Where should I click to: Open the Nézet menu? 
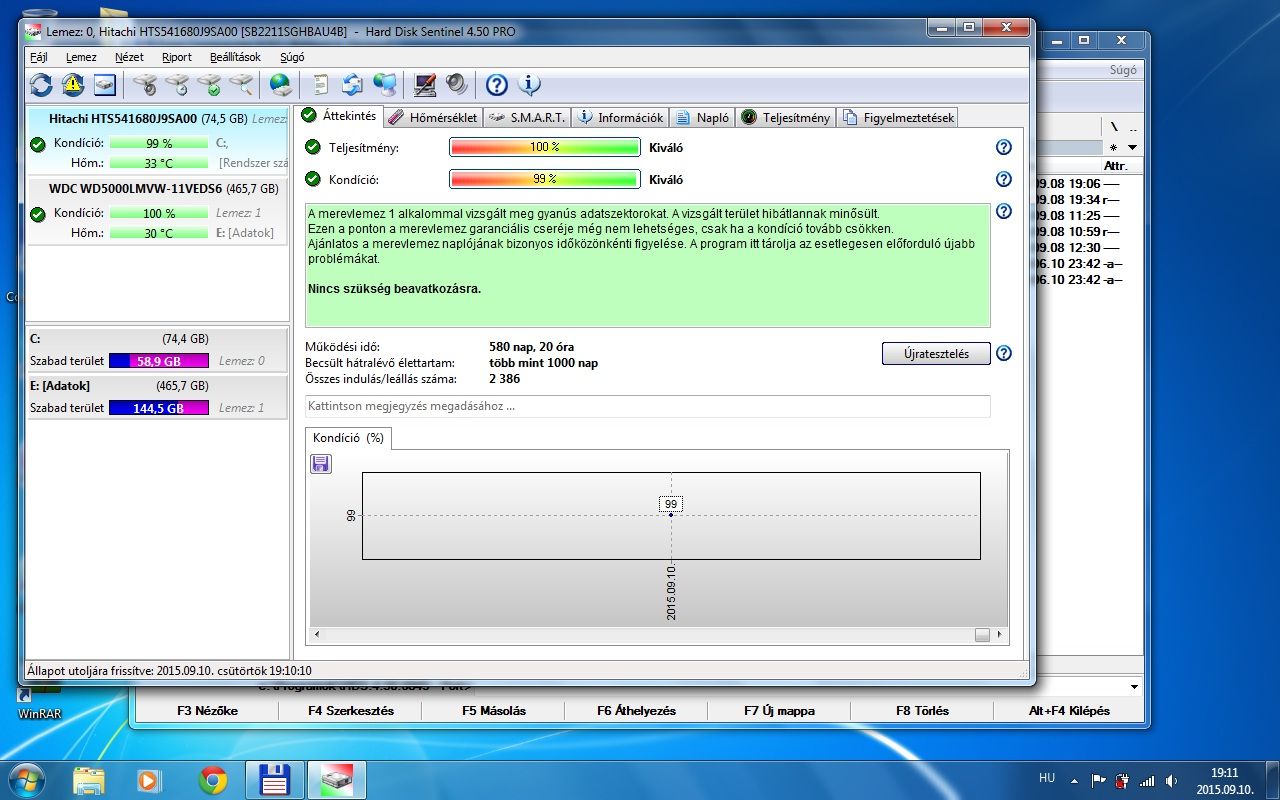129,57
